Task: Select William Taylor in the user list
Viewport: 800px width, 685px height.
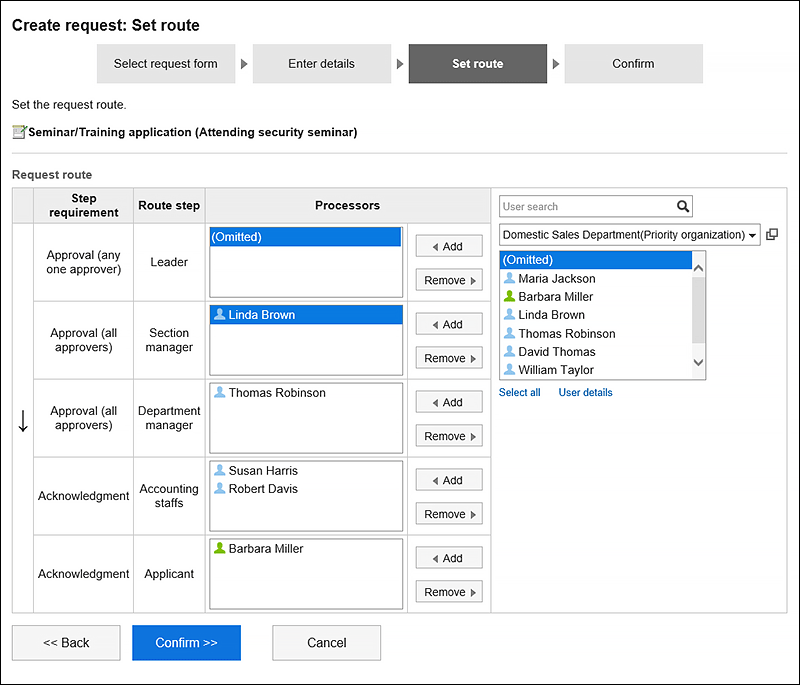Action: [596, 370]
